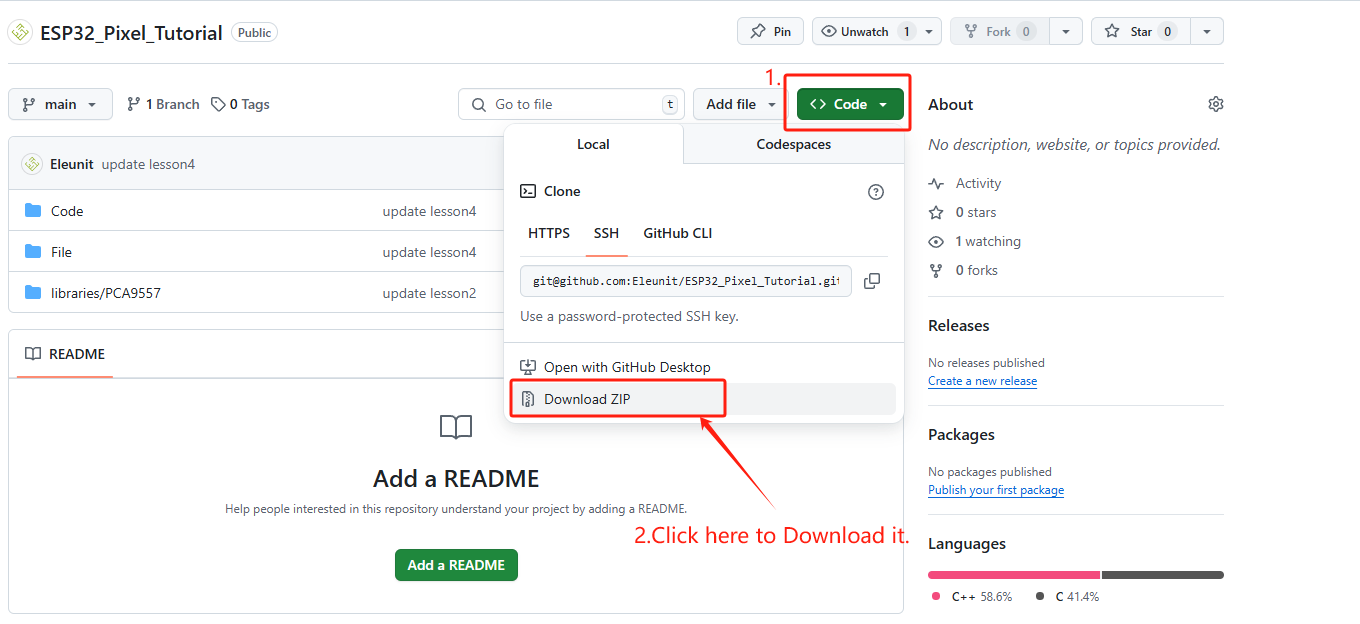Switch to the Local tab
The image size is (1360, 624).
click(593, 144)
